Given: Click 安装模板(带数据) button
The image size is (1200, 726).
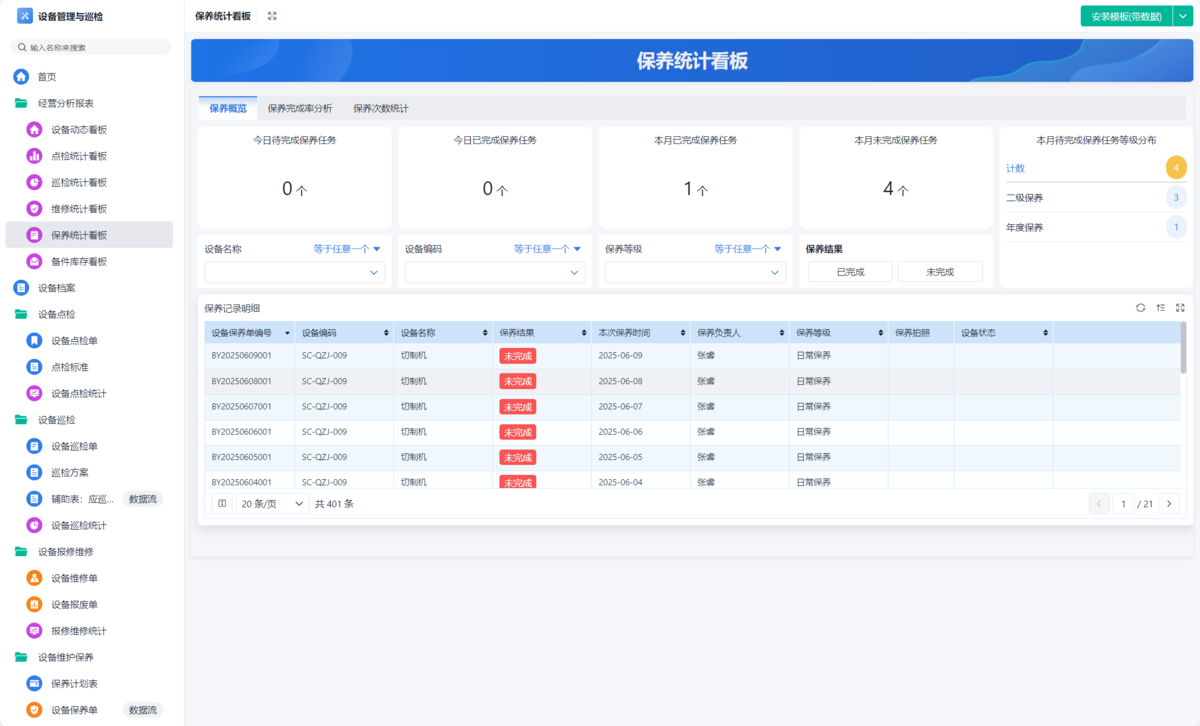Looking at the screenshot, I should (1126, 16).
